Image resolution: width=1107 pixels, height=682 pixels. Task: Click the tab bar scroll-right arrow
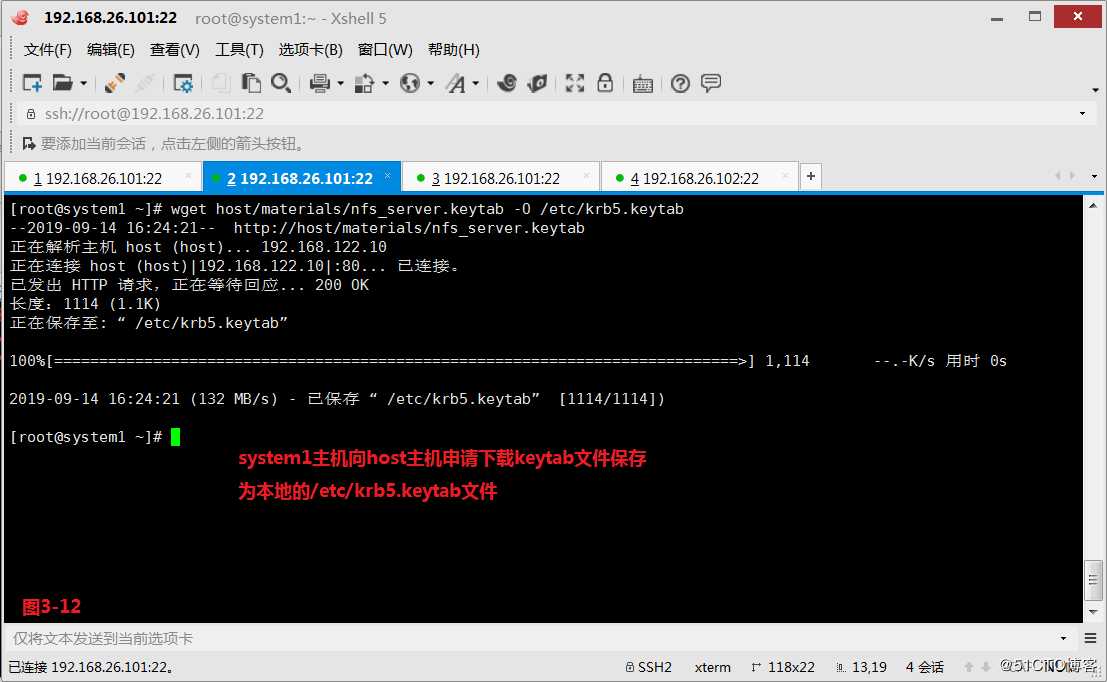1072,176
